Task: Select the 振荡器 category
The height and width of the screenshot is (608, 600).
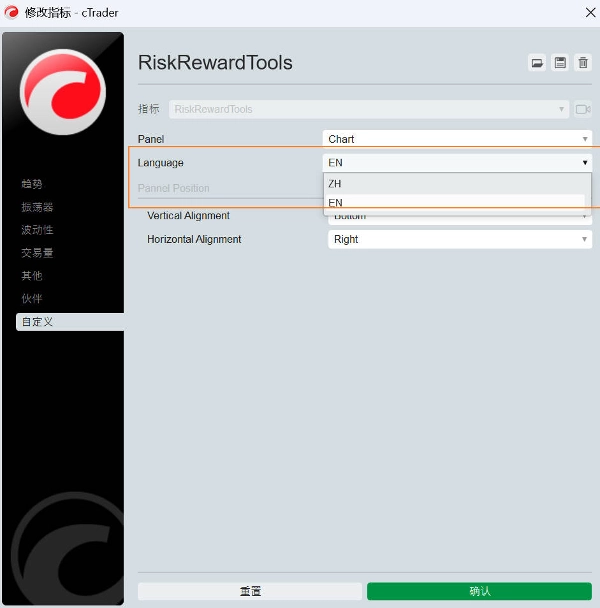Action: (37, 207)
